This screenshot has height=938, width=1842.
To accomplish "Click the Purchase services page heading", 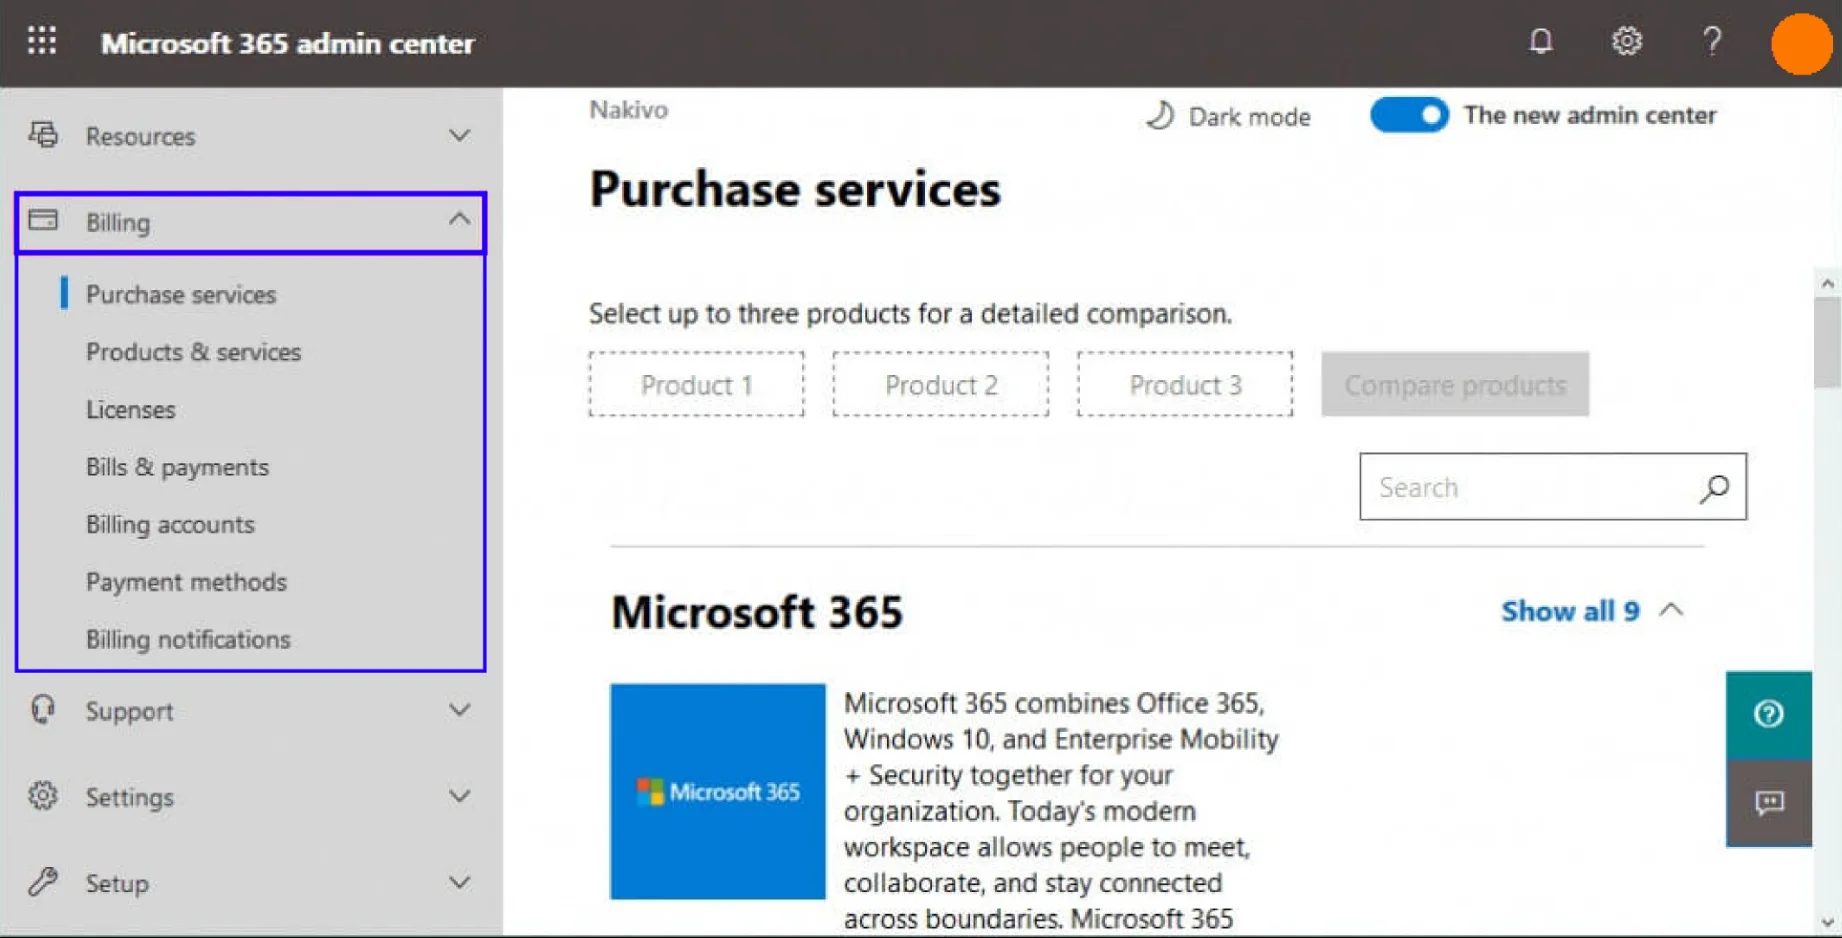I will point(795,189).
